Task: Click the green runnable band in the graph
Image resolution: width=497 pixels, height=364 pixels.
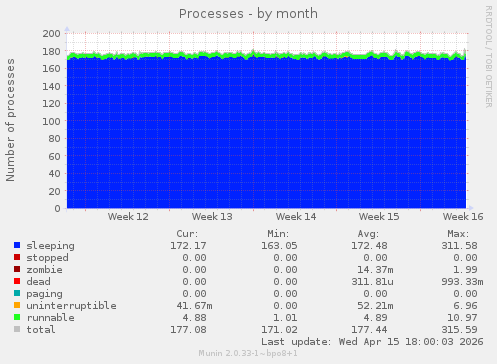Action: (x=266, y=55)
